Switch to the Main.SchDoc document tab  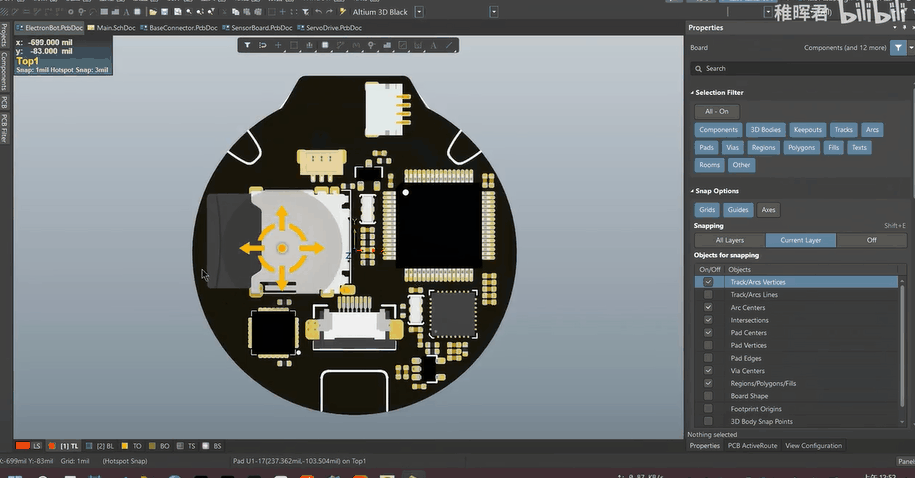coord(115,28)
